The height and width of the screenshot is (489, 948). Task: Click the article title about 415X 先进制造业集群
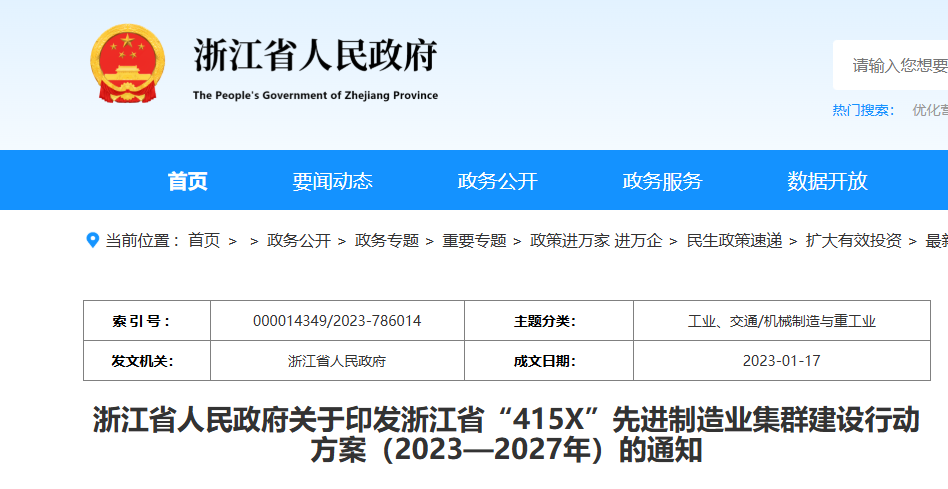point(507,435)
